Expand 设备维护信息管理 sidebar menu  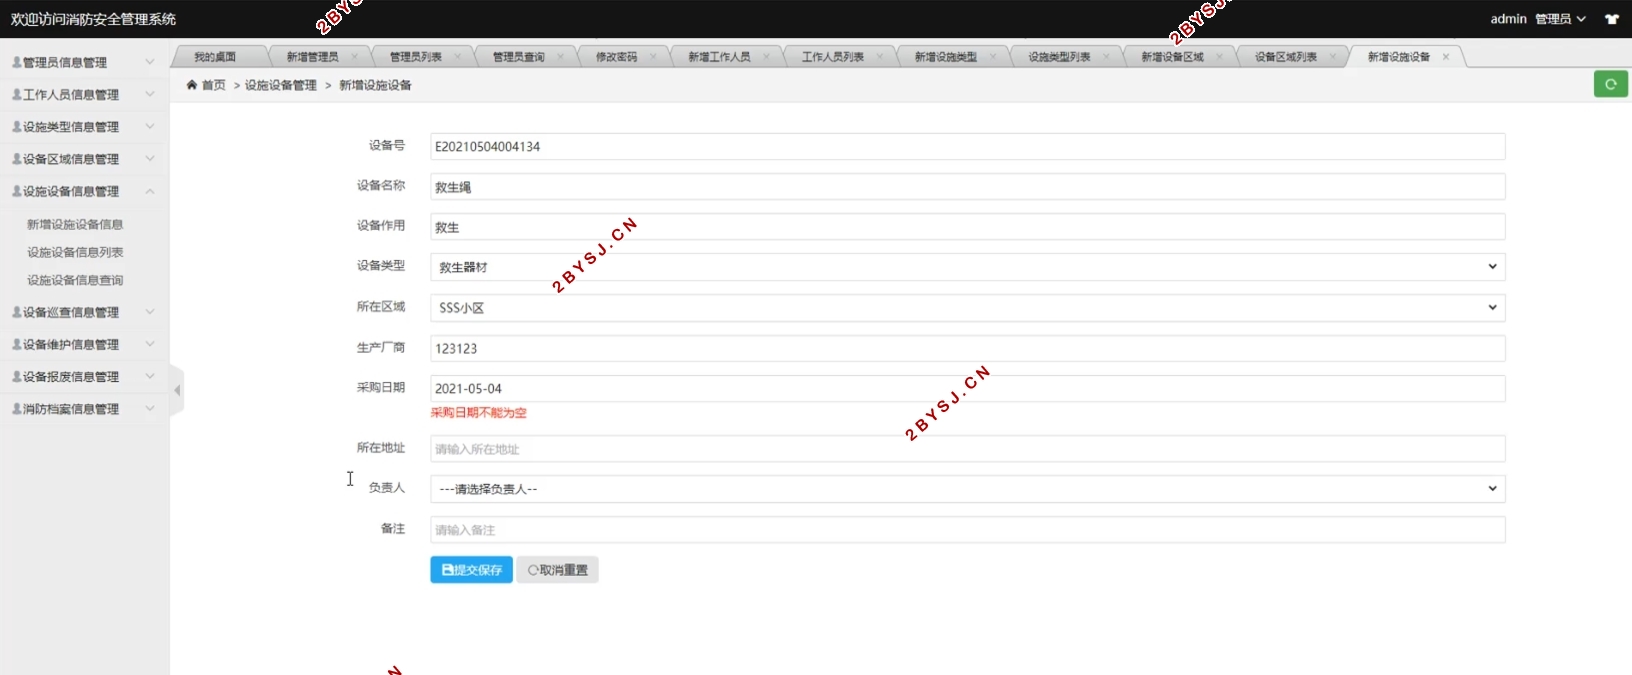[x=84, y=344]
